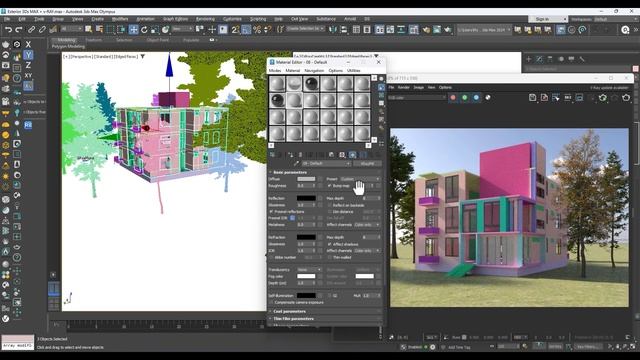Click Show Shaded Material in Viewport icon

coord(353,155)
